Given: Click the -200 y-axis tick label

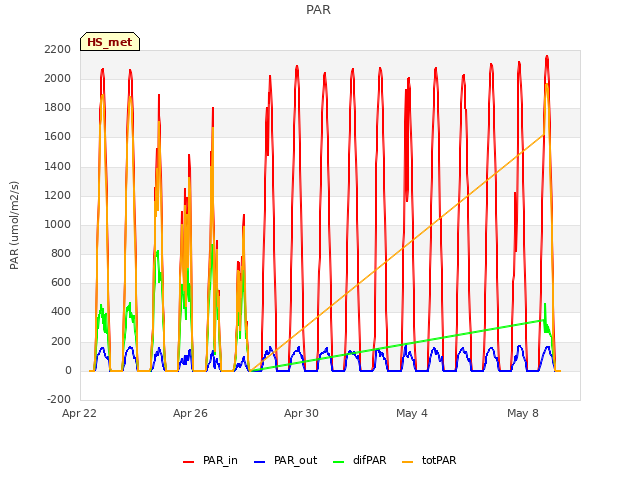Looking at the screenshot, I should tap(59, 400).
